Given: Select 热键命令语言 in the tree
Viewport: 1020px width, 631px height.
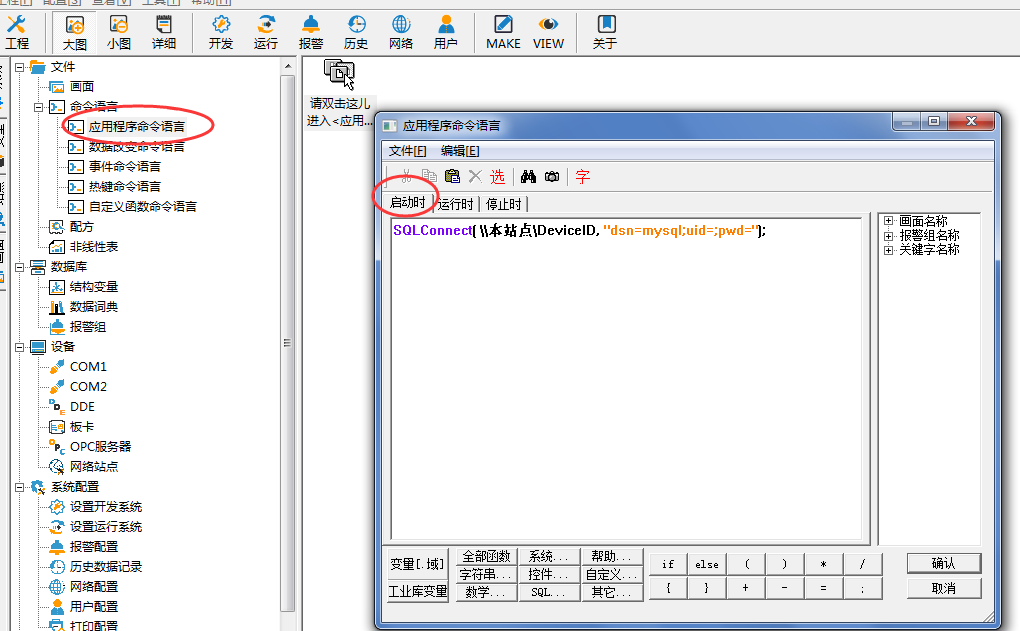Looking at the screenshot, I should (x=125, y=187).
